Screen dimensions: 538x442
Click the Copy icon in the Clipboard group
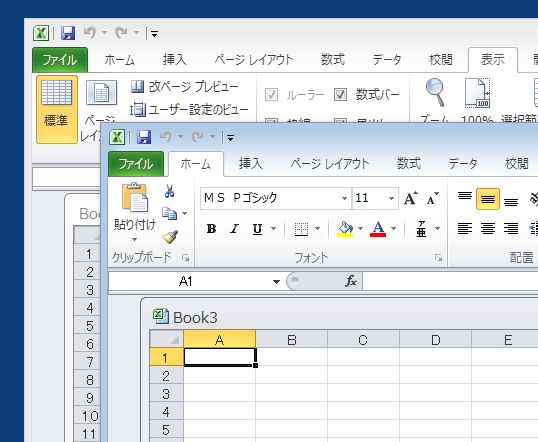[169, 213]
